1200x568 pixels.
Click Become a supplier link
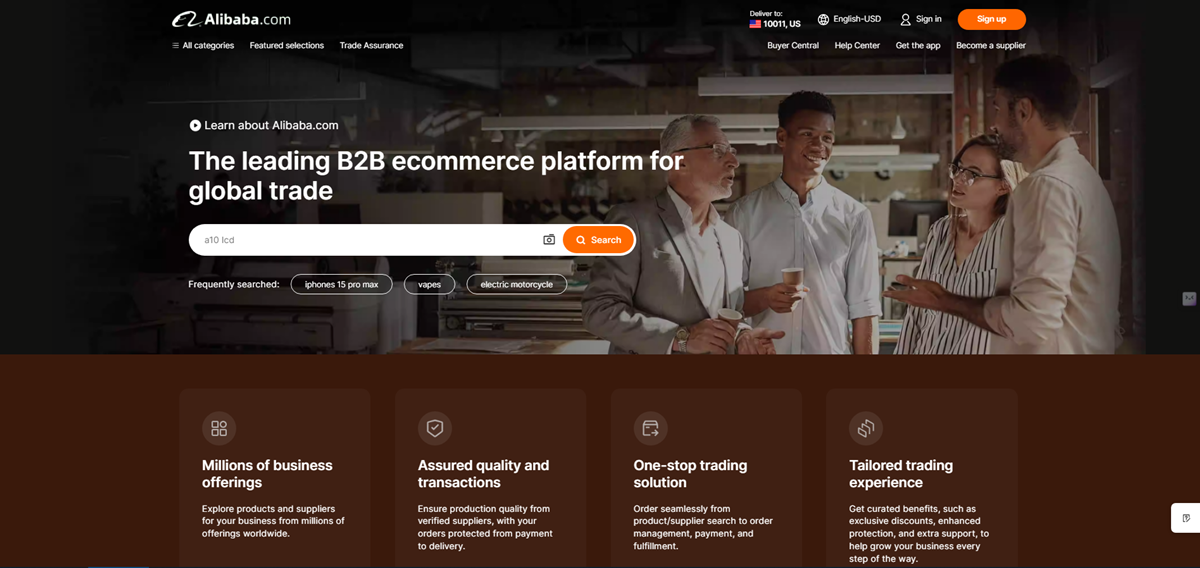[991, 45]
